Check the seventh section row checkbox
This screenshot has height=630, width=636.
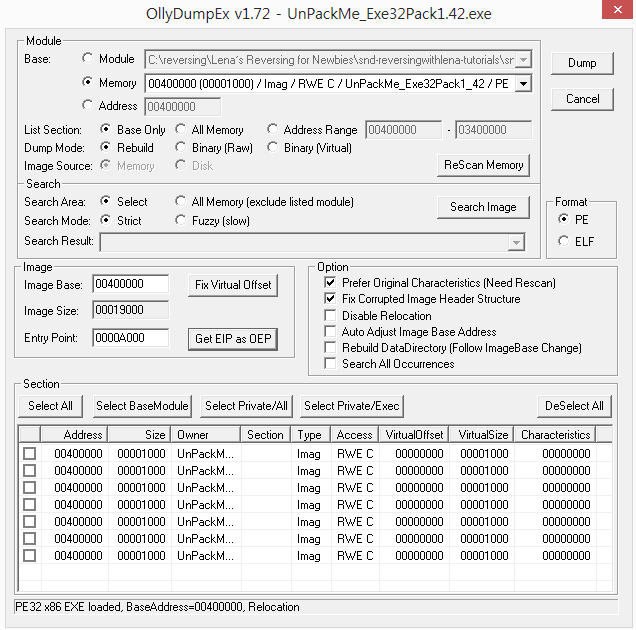(x=30, y=555)
